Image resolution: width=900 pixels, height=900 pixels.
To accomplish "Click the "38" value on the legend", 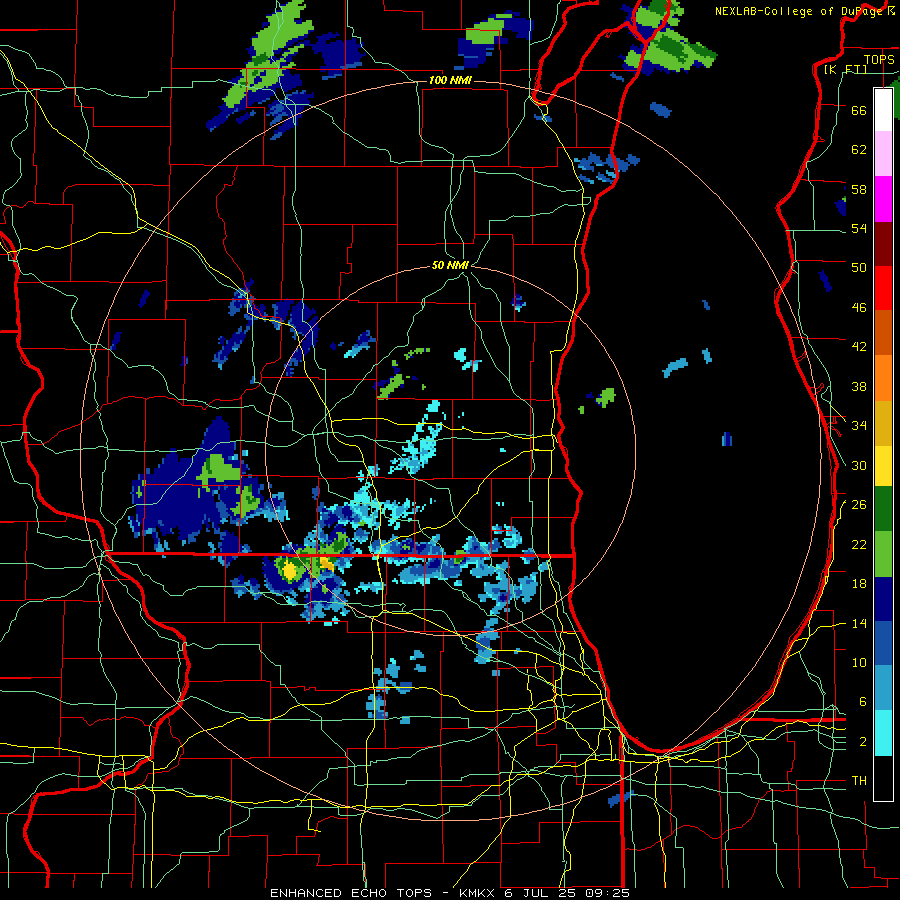I will pyautogui.click(x=859, y=386).
